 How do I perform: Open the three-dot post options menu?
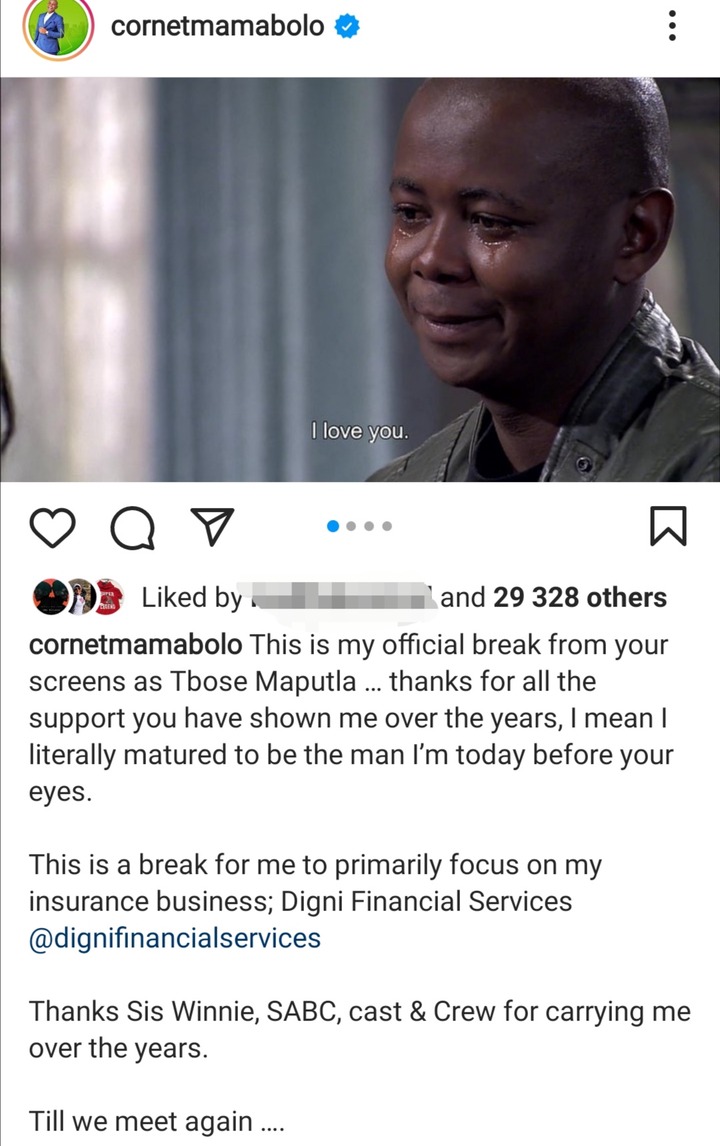point(672,26)
